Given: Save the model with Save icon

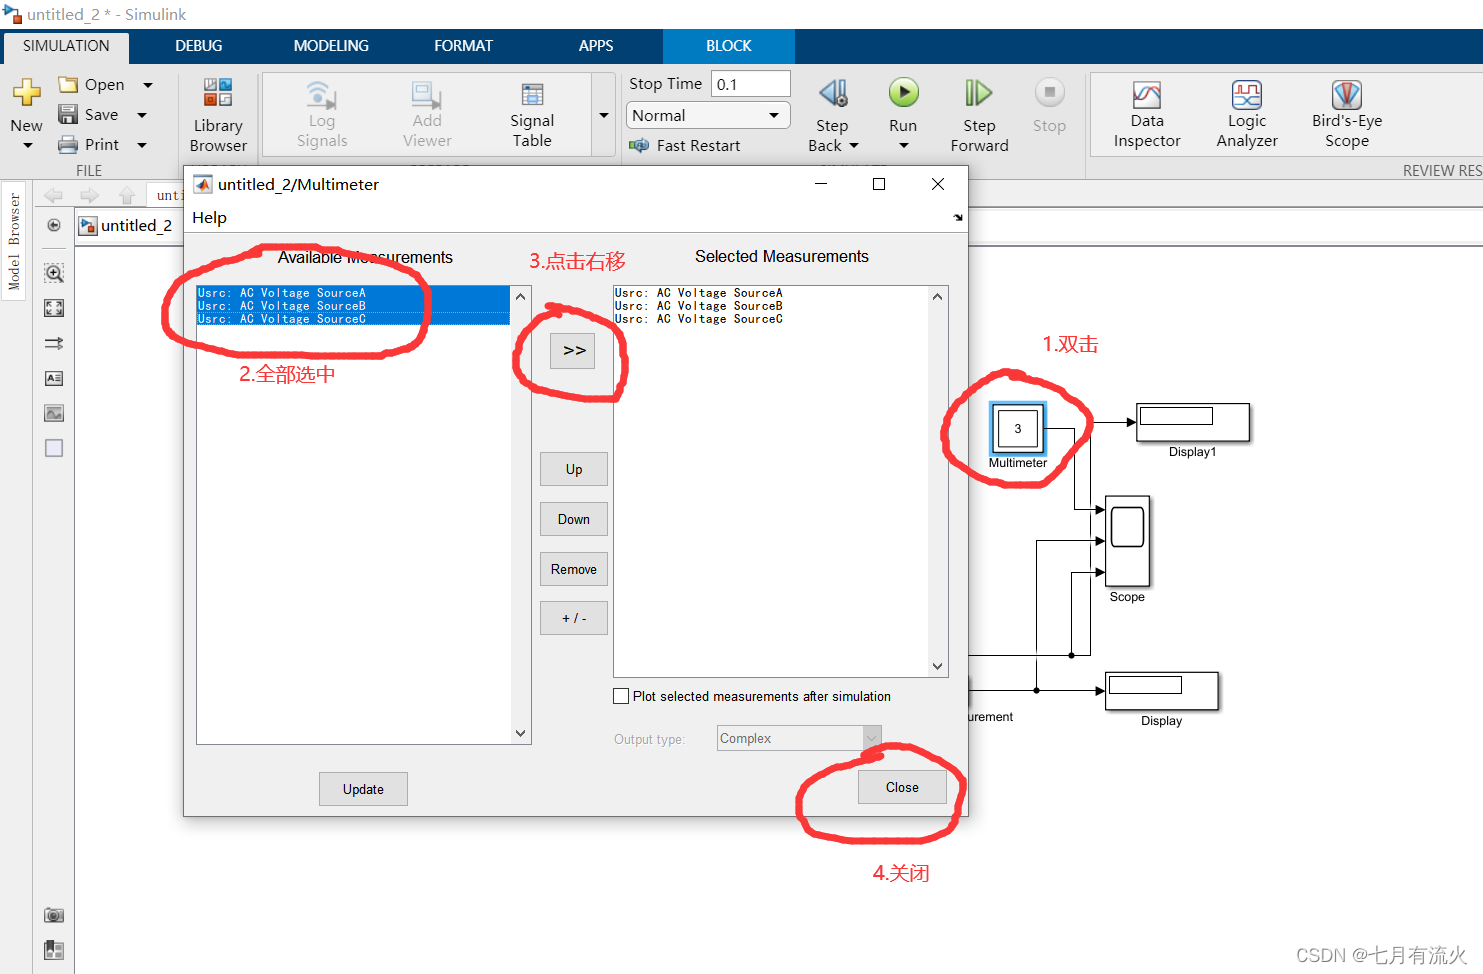Looking at the screenshot, I should (68, 115).
